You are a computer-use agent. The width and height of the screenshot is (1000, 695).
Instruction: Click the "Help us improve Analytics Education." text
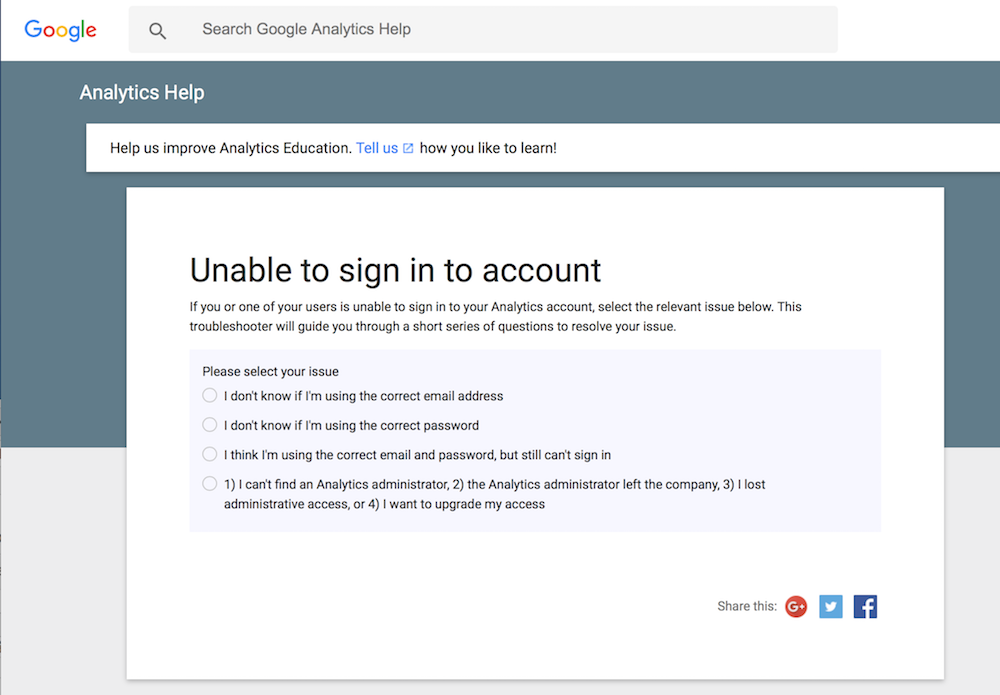click(231, 148)
